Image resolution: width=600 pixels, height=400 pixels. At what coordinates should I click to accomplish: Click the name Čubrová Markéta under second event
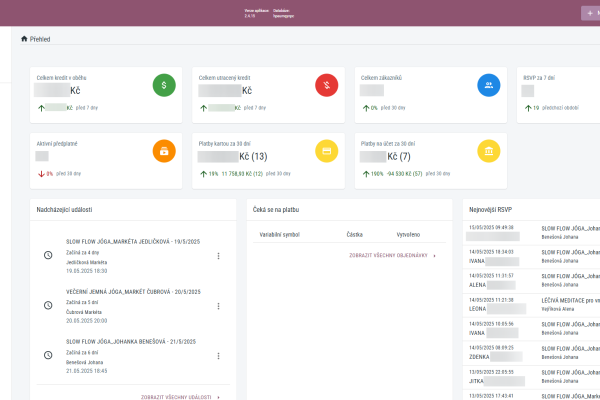[x=83, y=312]
